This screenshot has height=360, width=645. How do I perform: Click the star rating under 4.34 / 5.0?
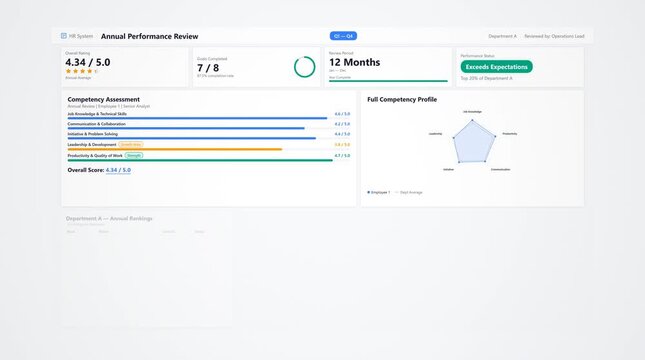coord(82,71)
